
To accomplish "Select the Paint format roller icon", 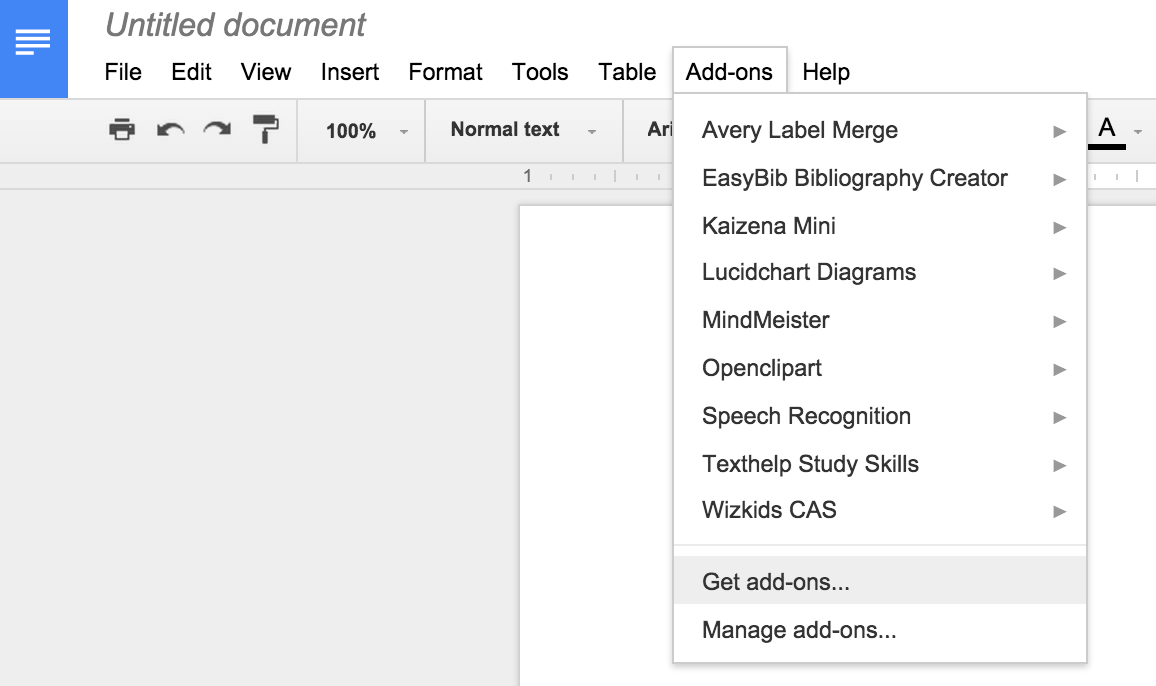I will tap(265, 130).
